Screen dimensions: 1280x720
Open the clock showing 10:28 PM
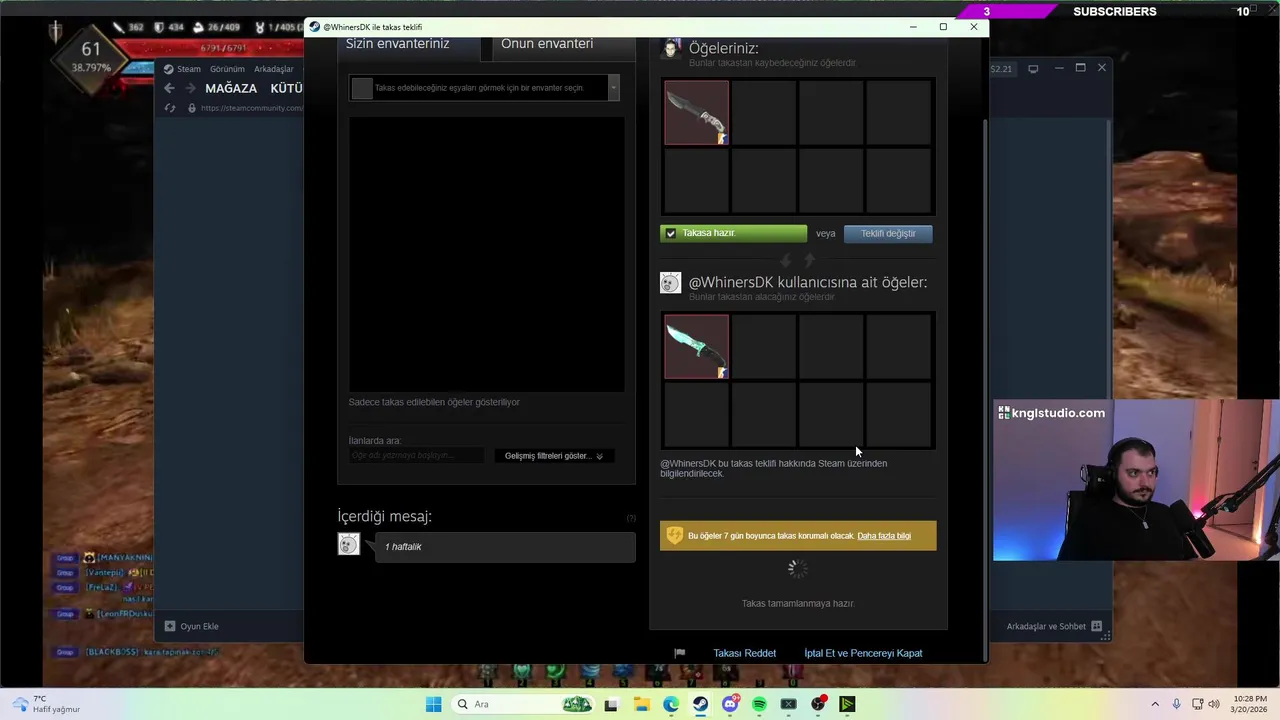click(1250, 704)
